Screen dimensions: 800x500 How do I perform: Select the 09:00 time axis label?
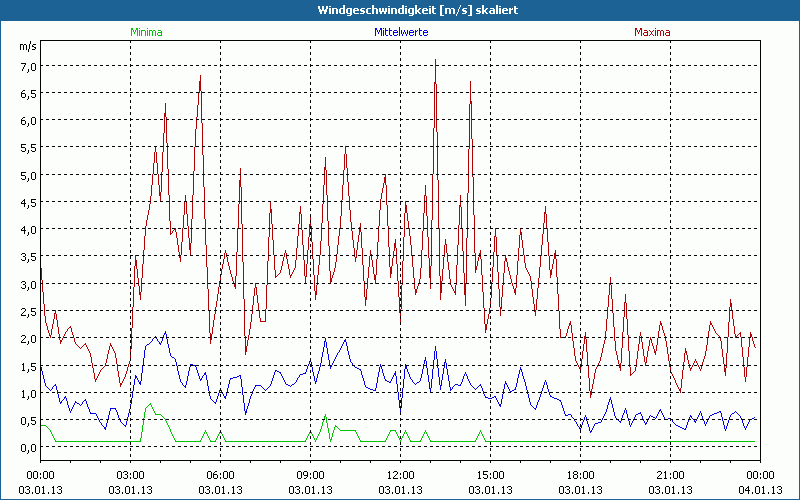tap(310, 474)
